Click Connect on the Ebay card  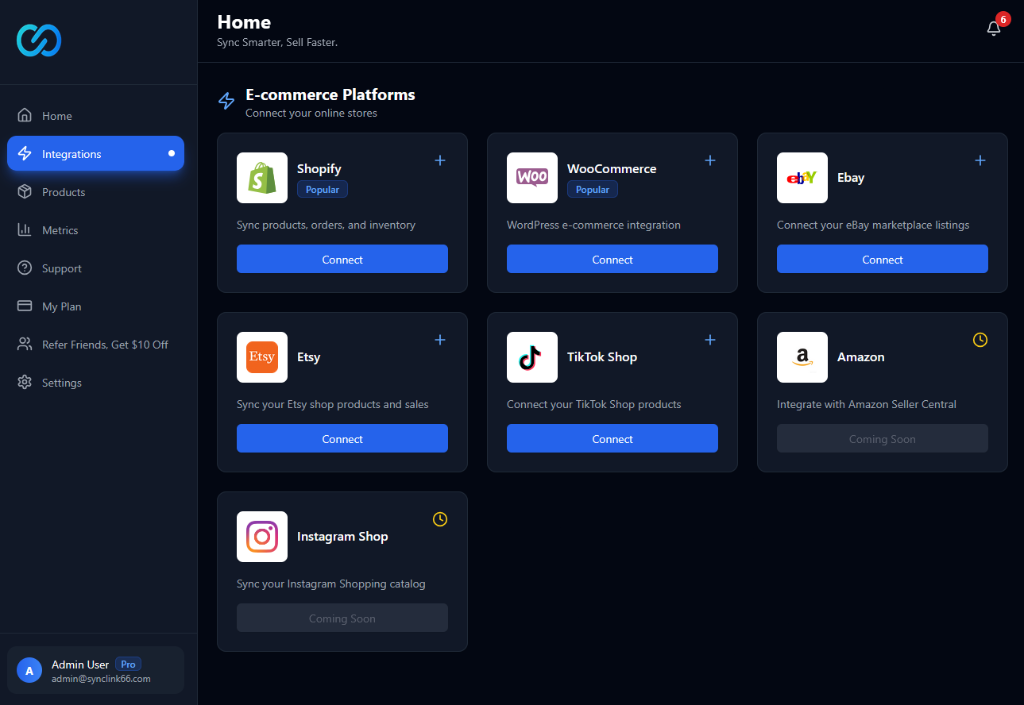click(882, 259)
